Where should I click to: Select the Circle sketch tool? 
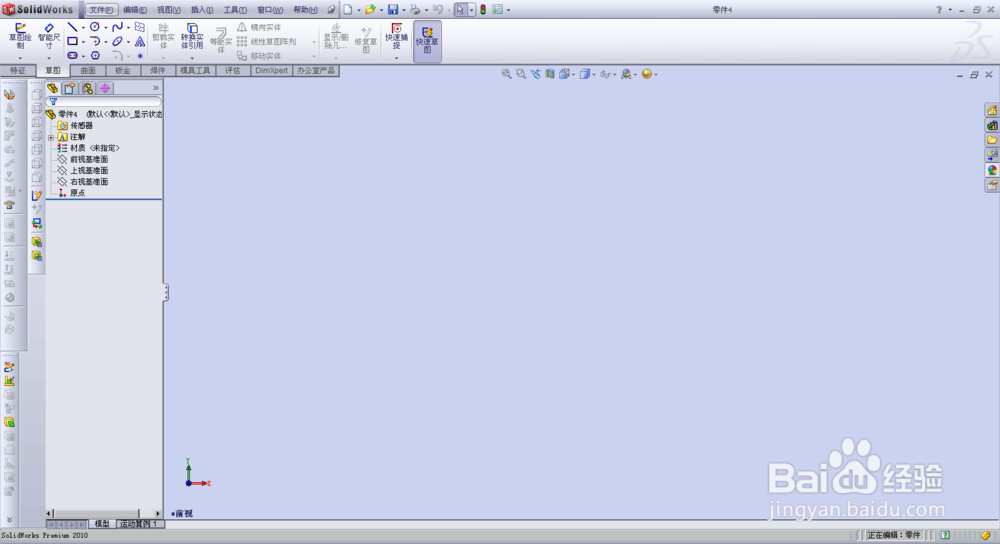(95, 27)
